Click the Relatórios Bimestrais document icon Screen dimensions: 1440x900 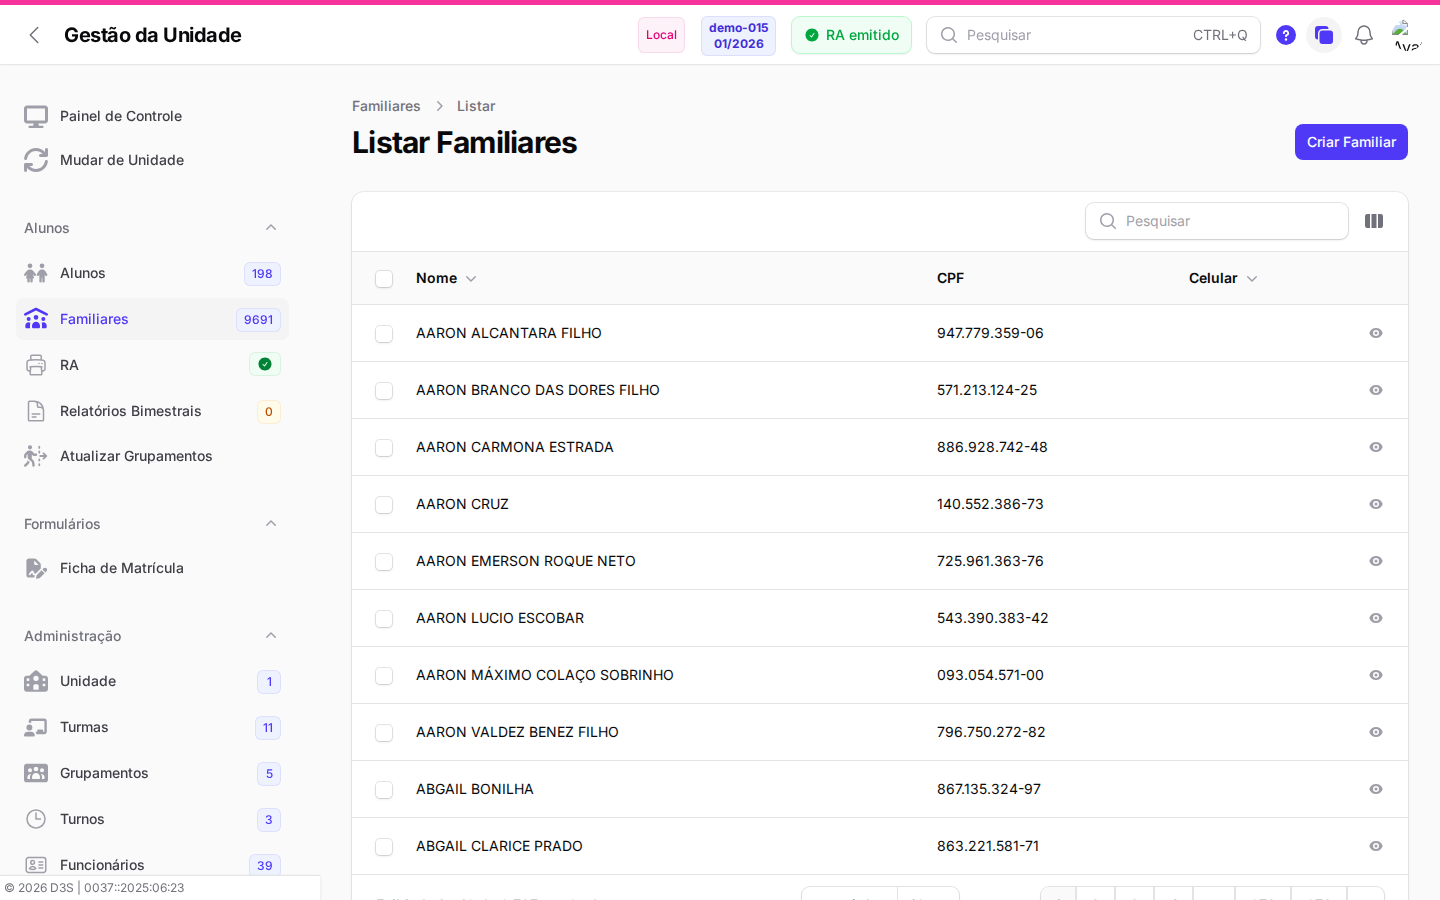(36, 411)
